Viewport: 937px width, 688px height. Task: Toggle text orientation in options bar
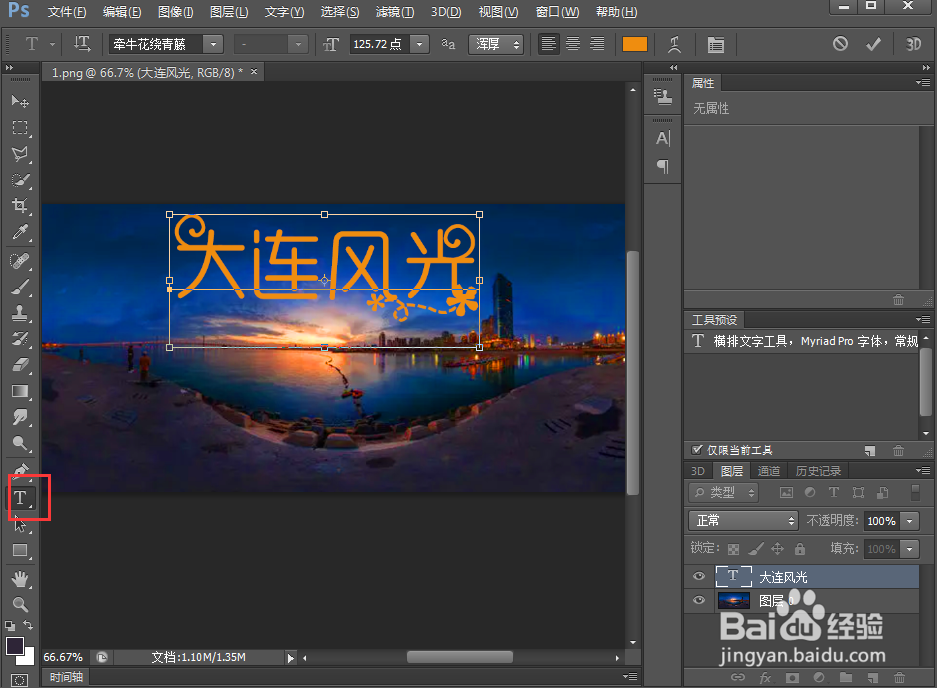tap(82, 44)
